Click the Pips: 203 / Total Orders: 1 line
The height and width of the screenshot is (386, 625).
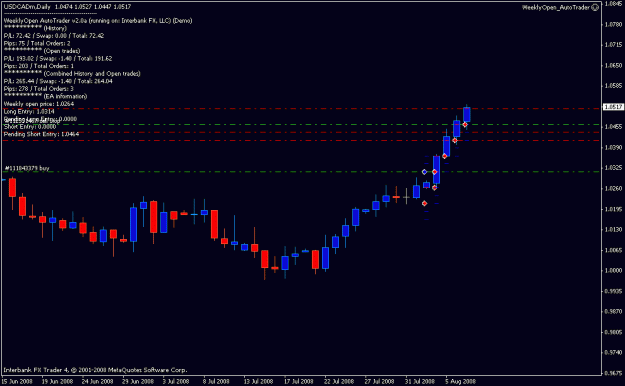[39, 66]
